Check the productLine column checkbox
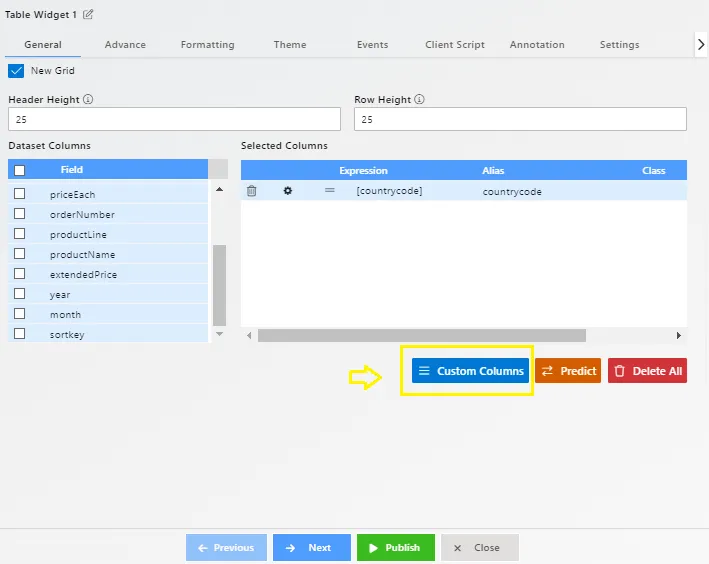Viewport: 709px width, 564px height. tap(19, 233)
